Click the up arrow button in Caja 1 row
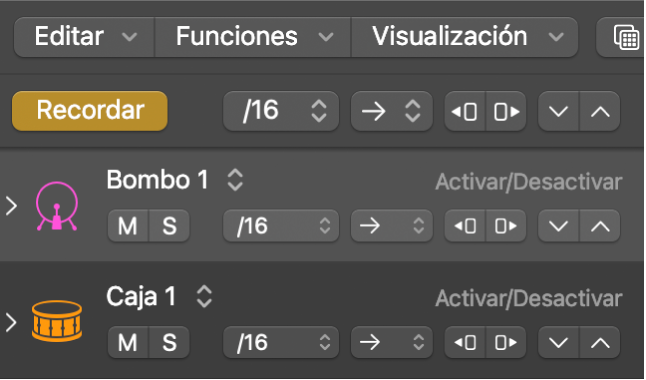The height and width of the screenshot is (380, 646). pos(600,342)
